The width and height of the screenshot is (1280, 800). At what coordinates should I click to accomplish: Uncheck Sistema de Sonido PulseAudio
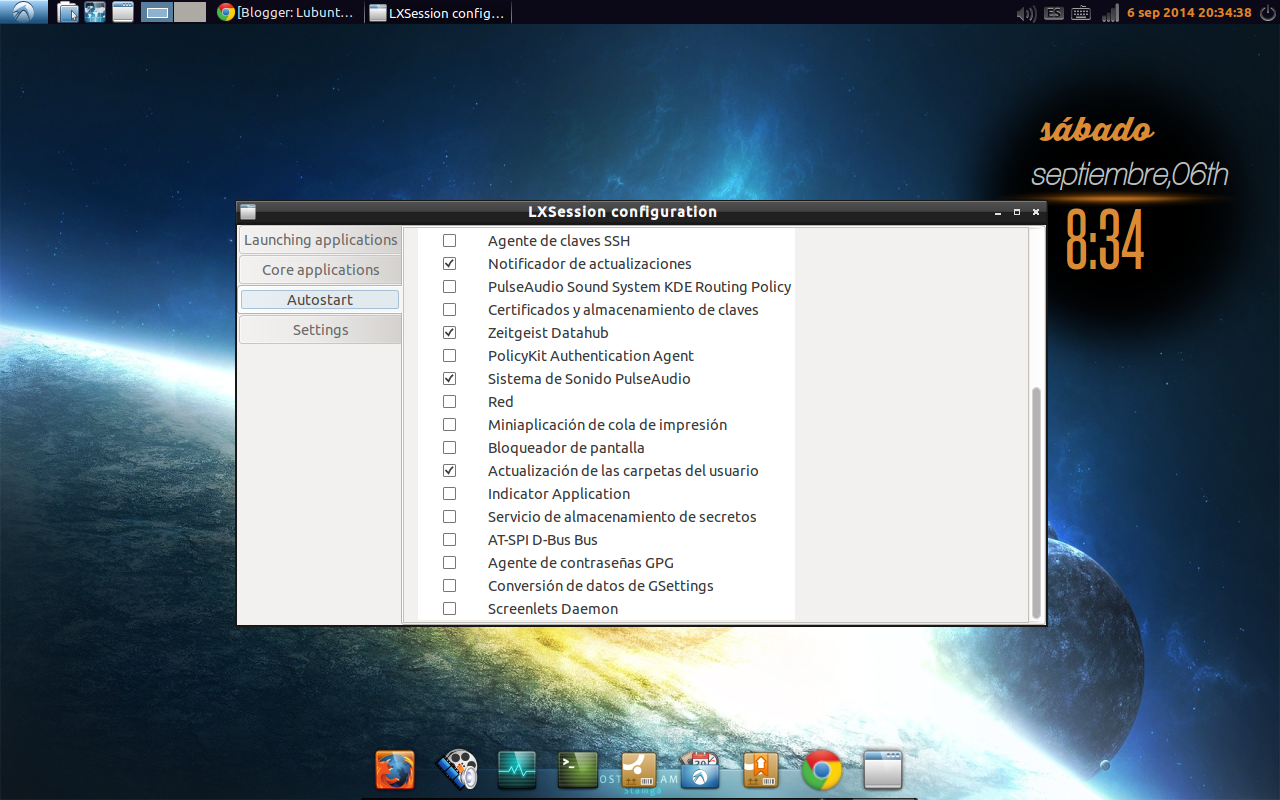point(449,378)
